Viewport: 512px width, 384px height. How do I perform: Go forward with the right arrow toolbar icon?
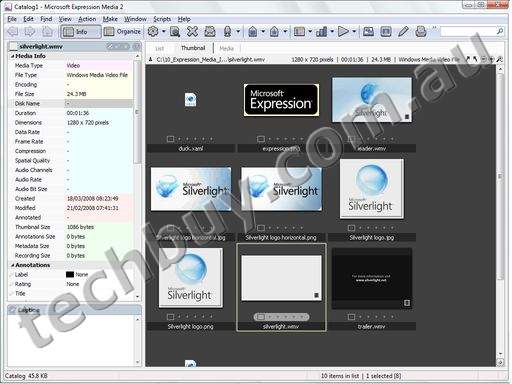click(30, 32)
